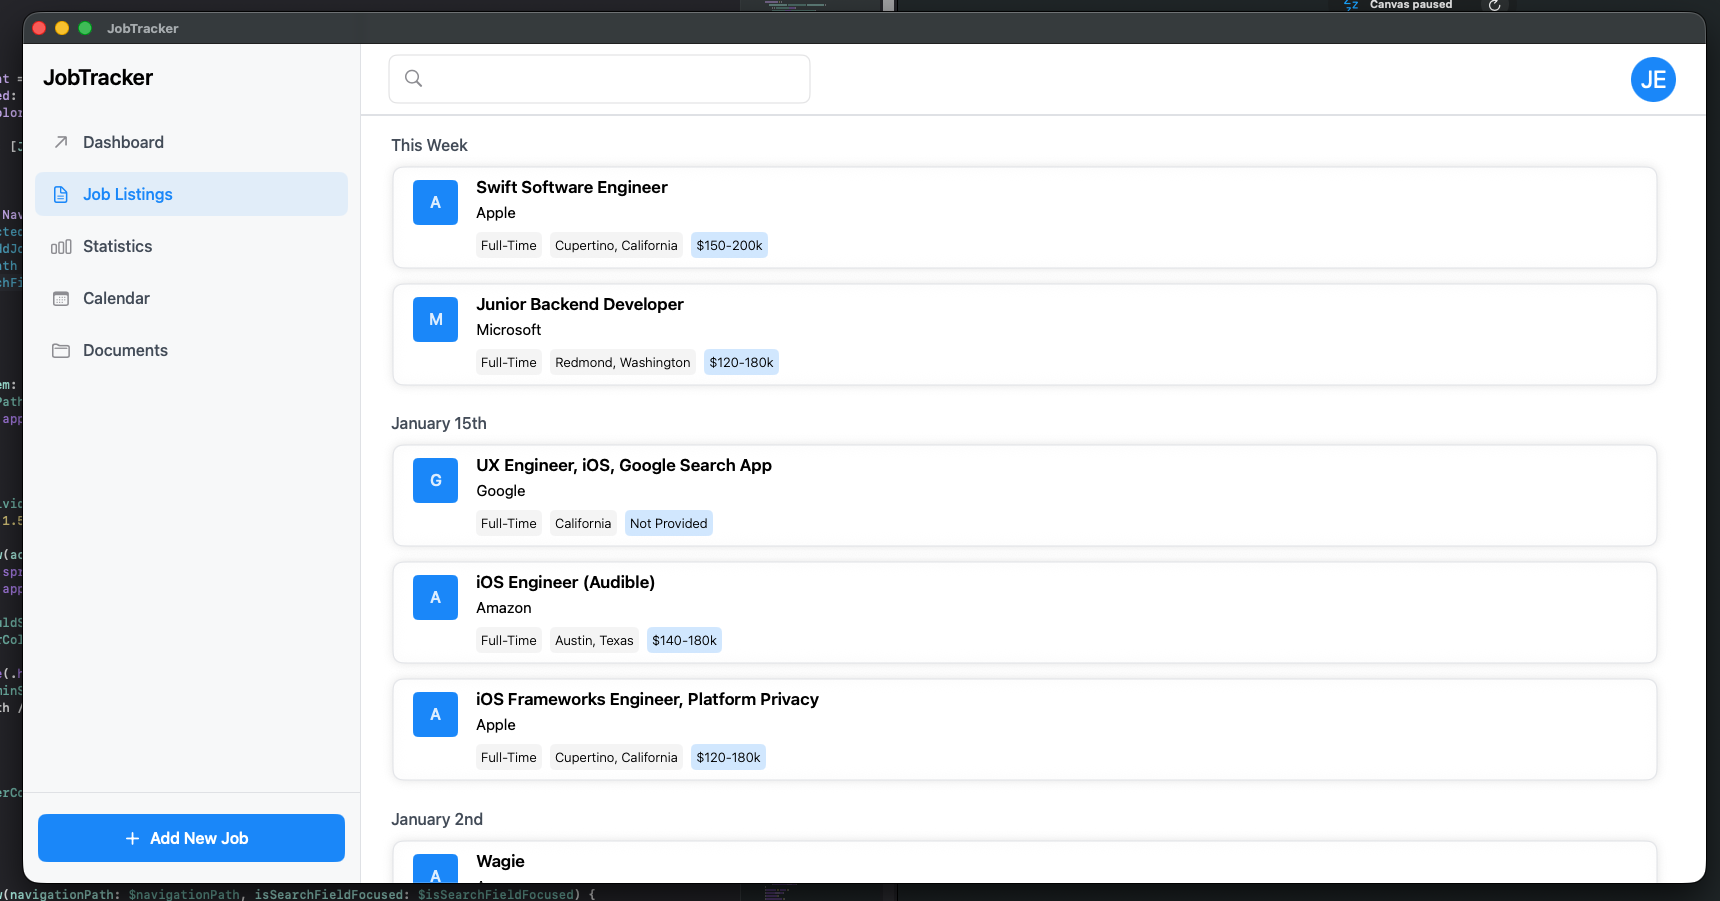
Task: Click the plus icon on Add New Job
Action: tap(132, 838)
